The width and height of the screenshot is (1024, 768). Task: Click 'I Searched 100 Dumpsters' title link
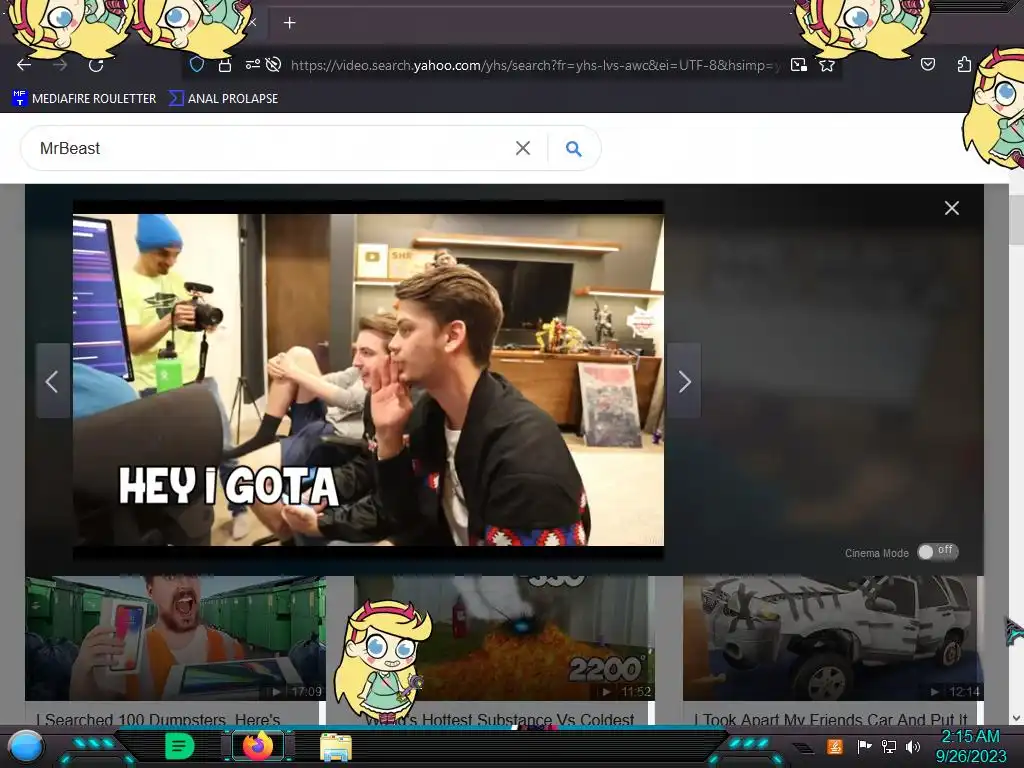point(158,719)
